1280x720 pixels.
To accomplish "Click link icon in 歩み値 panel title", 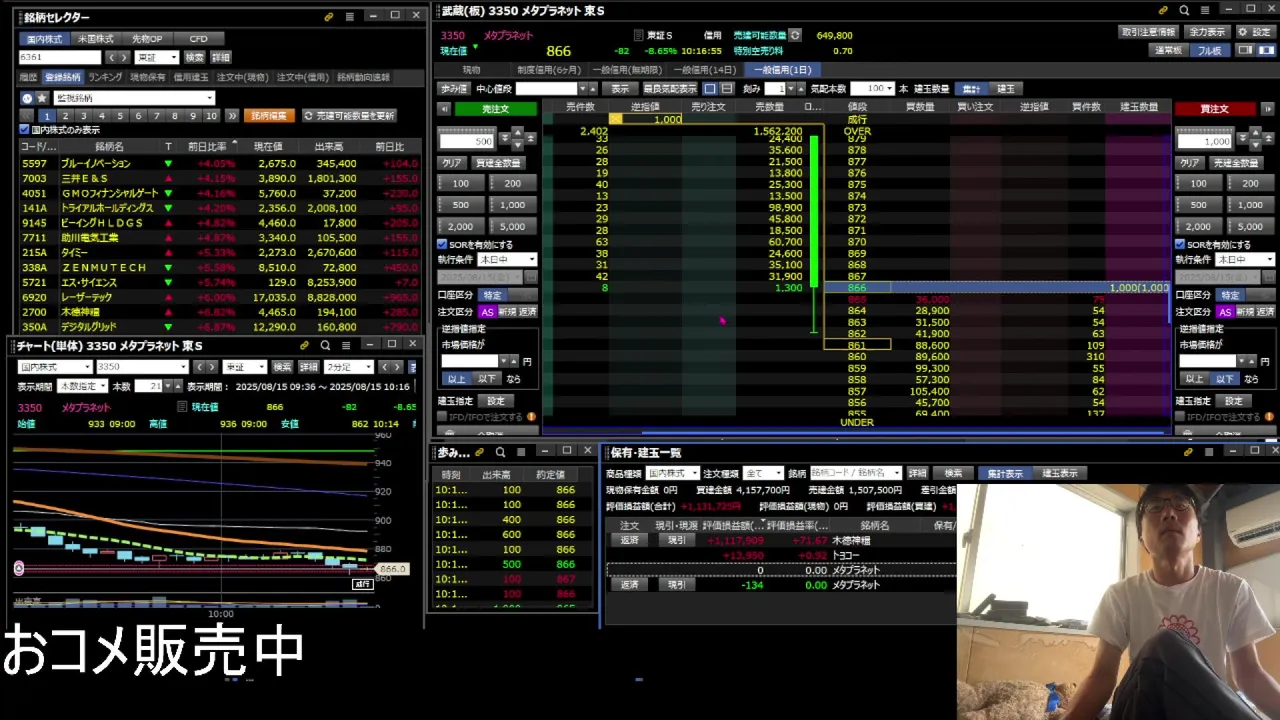I will pos(480,452).
